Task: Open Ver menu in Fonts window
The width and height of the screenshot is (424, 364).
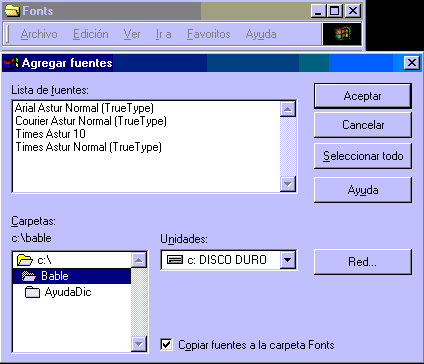Action: tap(132, 34)
